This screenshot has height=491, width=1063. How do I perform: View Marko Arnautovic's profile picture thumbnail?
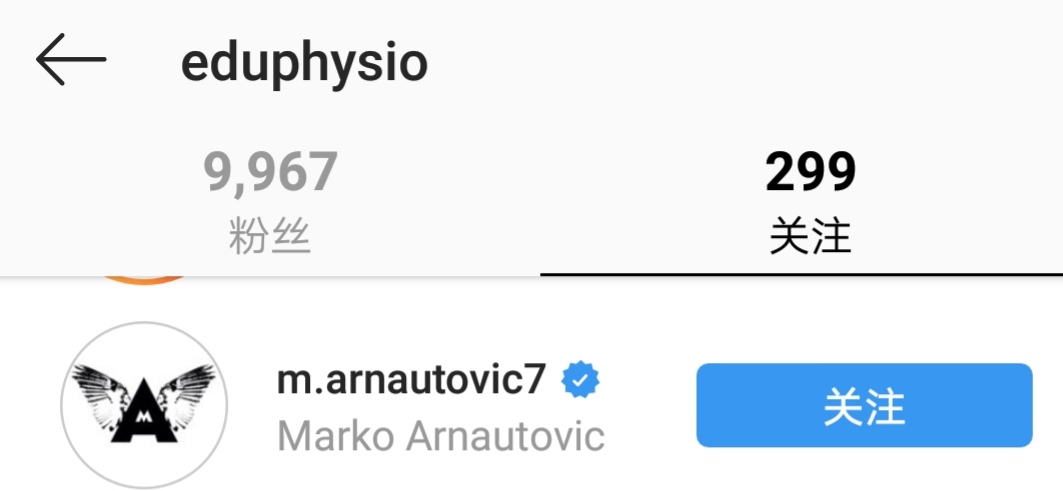tap(144, 405)
